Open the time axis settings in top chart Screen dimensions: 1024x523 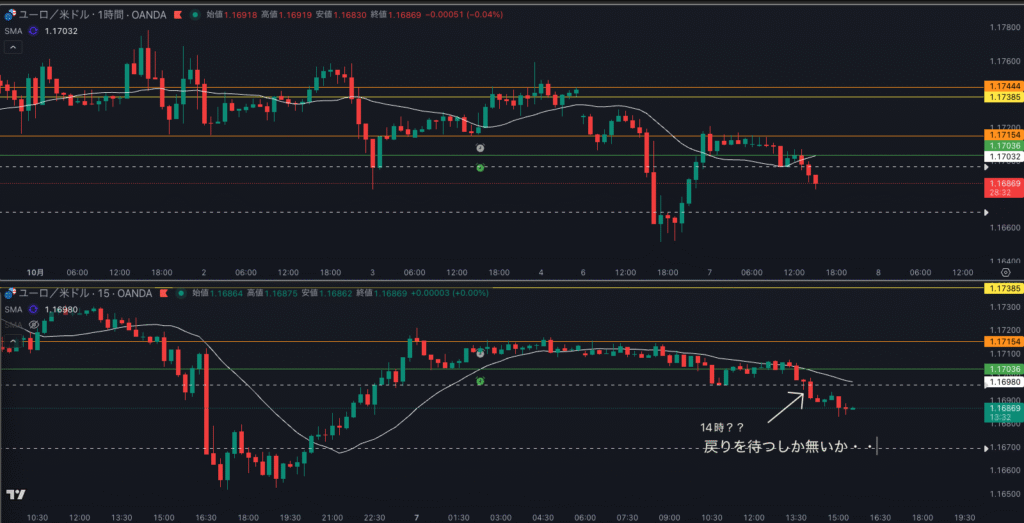pyautogui.click(x=1003, y=272)
